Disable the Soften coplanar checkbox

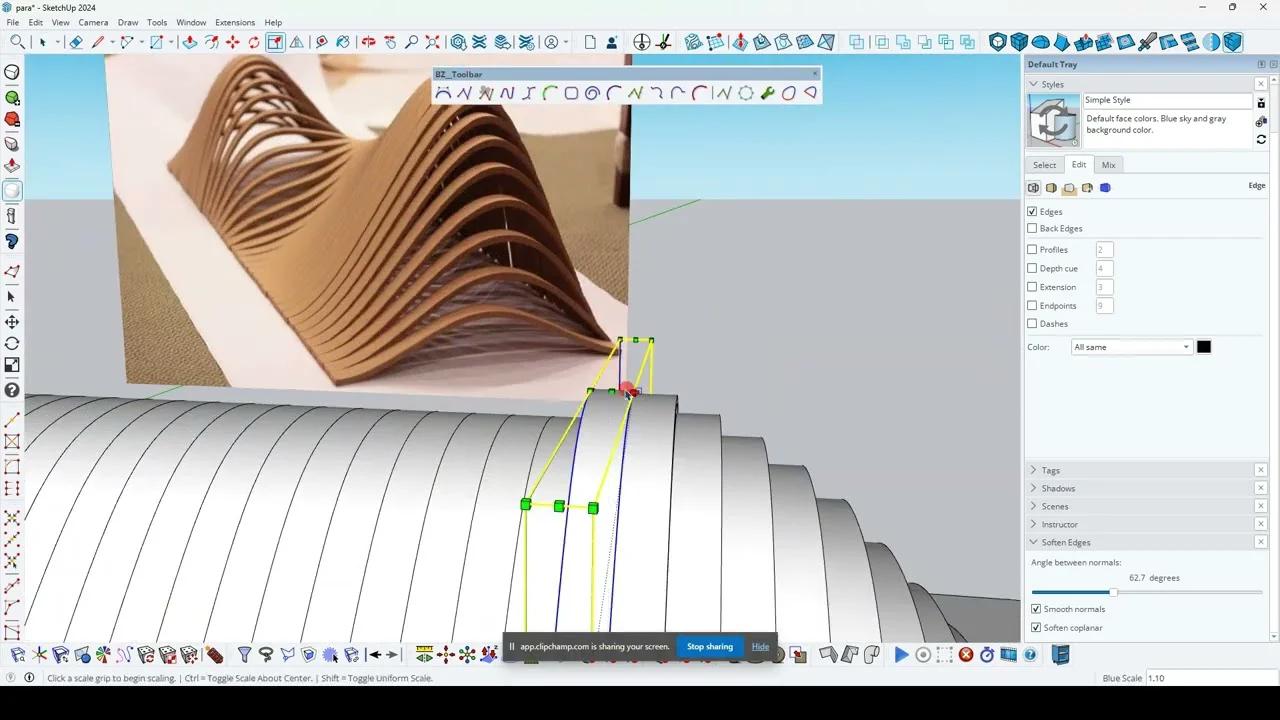coord(1036,627)
